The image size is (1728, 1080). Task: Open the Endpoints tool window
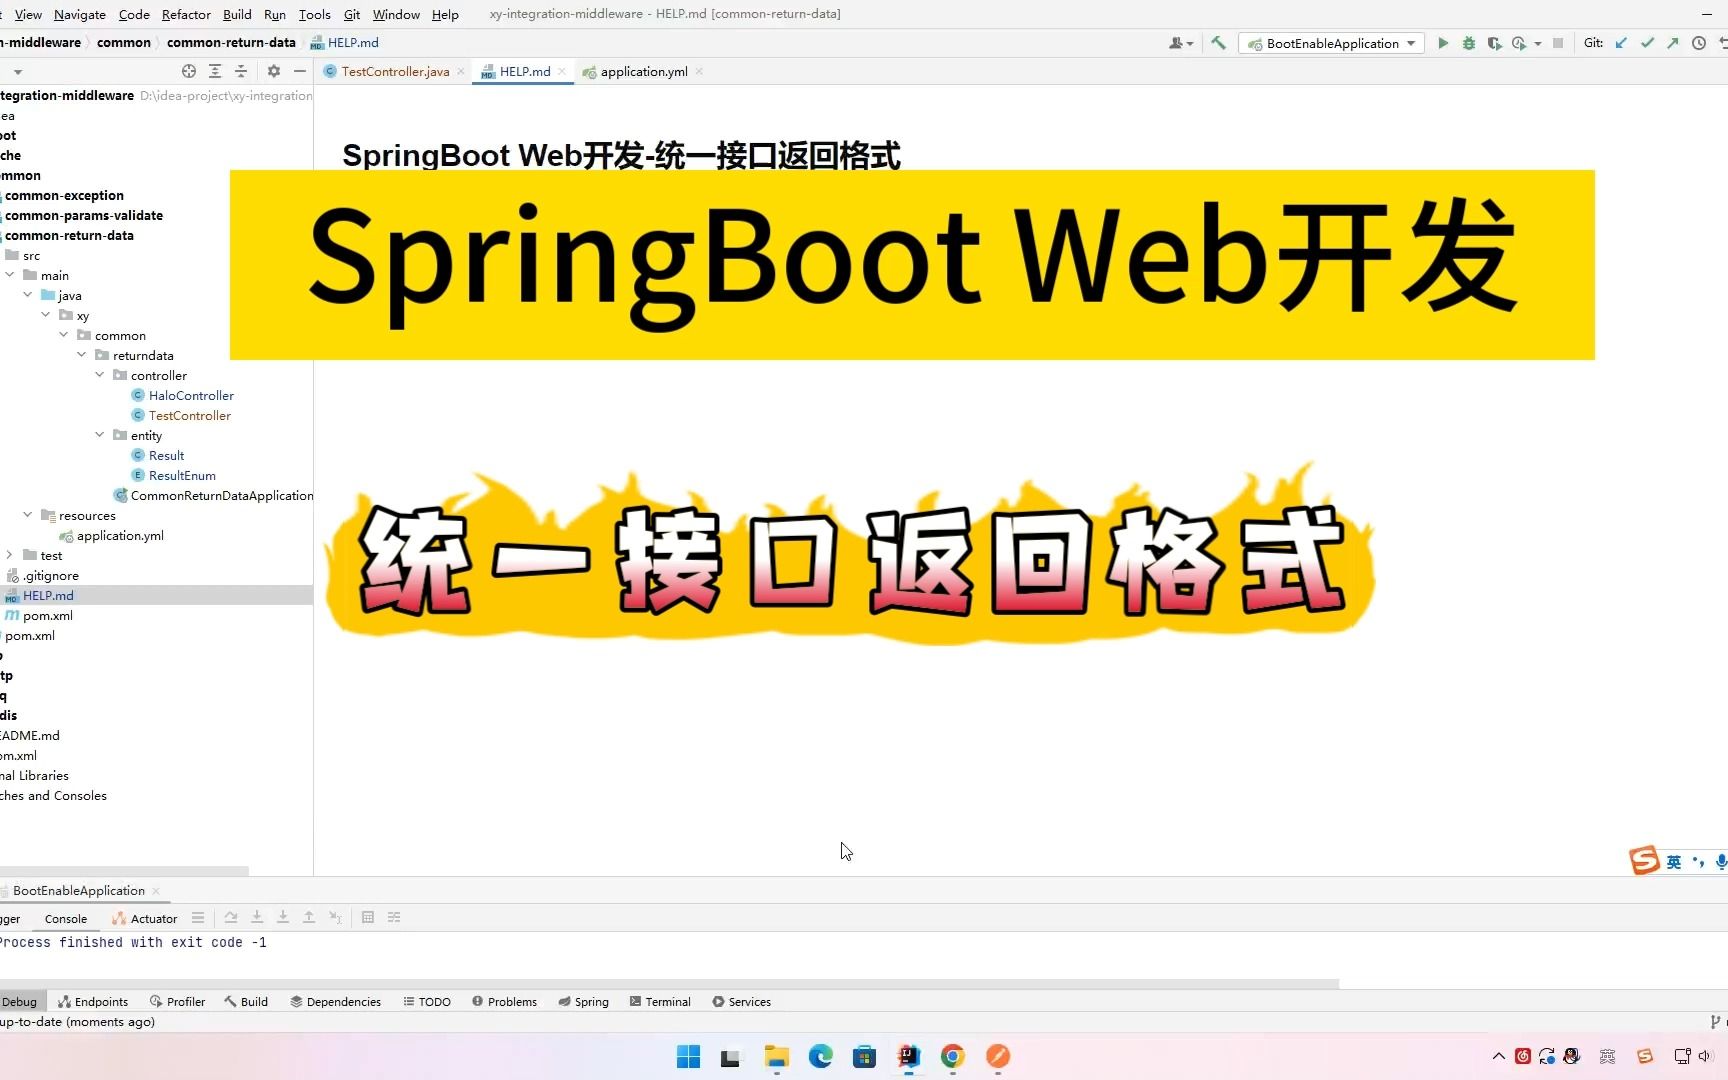coord(93,1001)
